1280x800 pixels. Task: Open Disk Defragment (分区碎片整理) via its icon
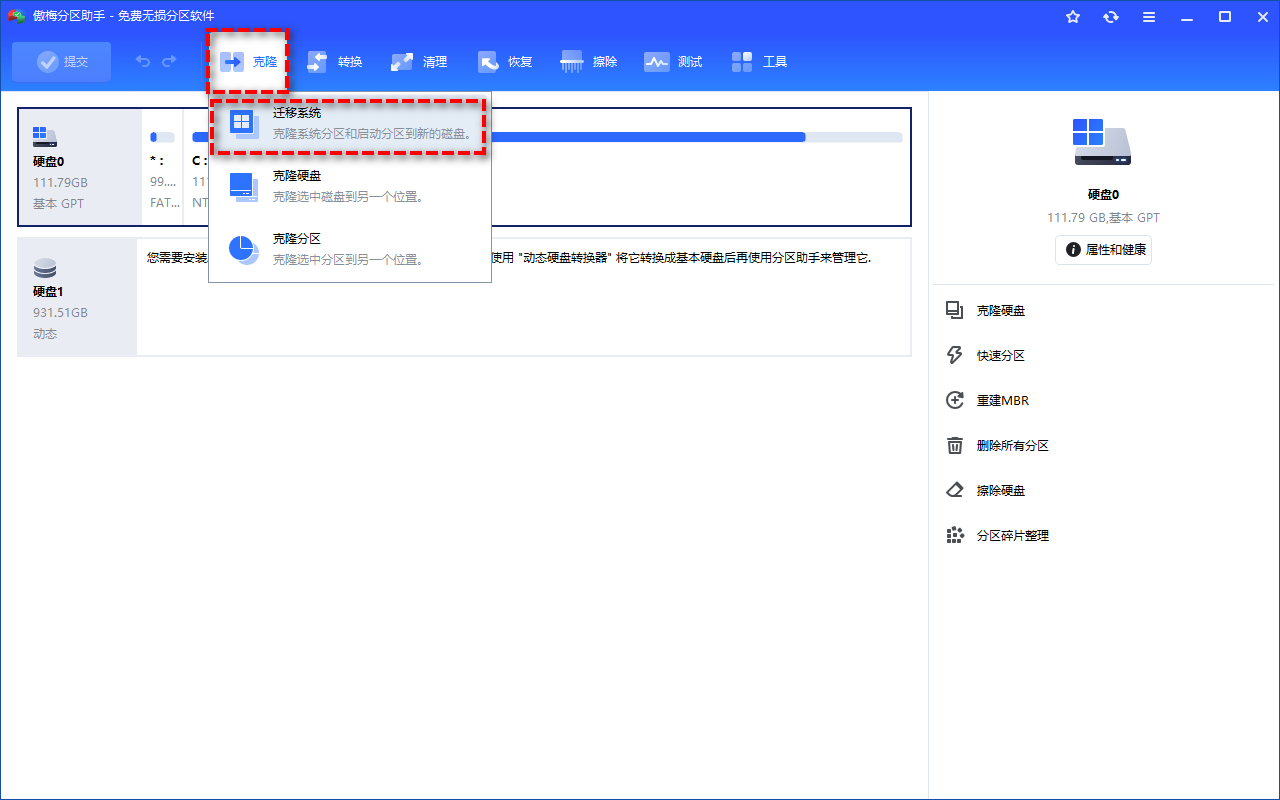[x=955, y=535]
